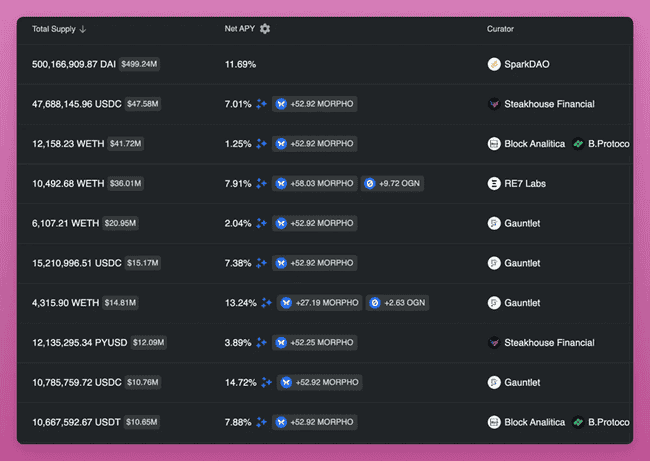
Task: Click OGN token icon in +2.63 OGN badge
Action: (x=375, y=303)
